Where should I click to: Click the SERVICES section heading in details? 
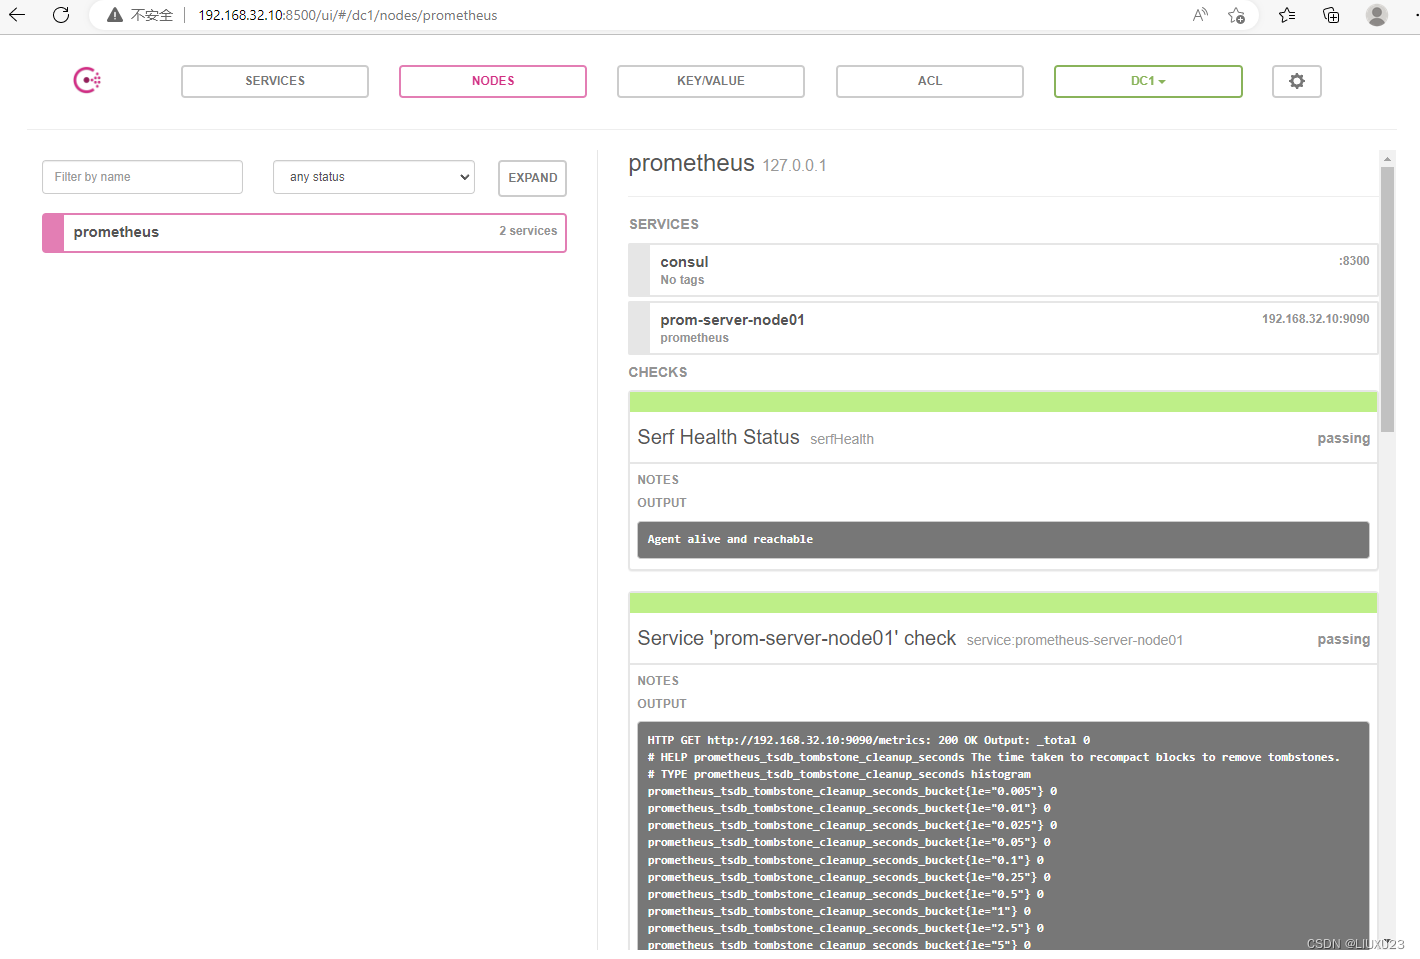coord(664,224)
